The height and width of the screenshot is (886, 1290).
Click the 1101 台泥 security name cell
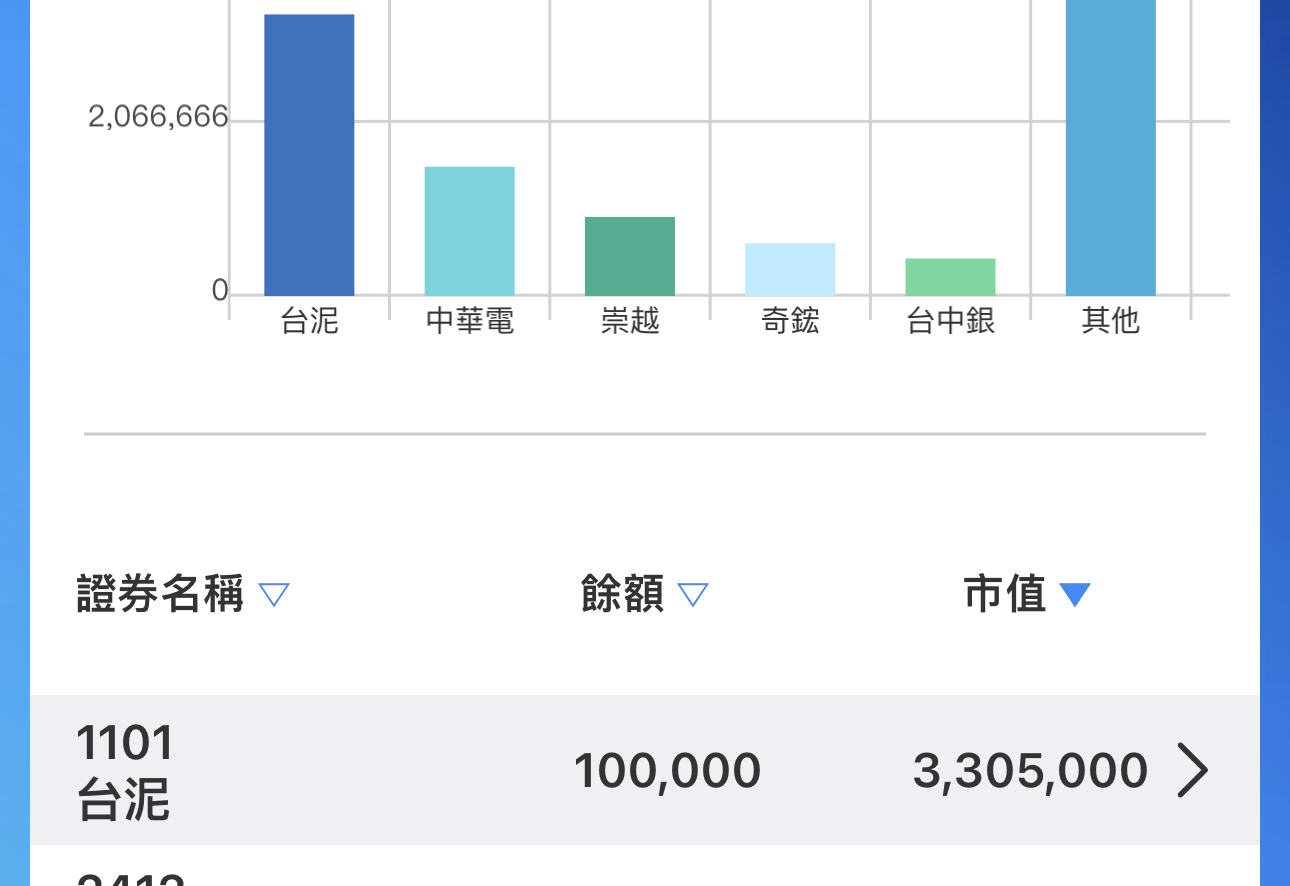point(125,771)
